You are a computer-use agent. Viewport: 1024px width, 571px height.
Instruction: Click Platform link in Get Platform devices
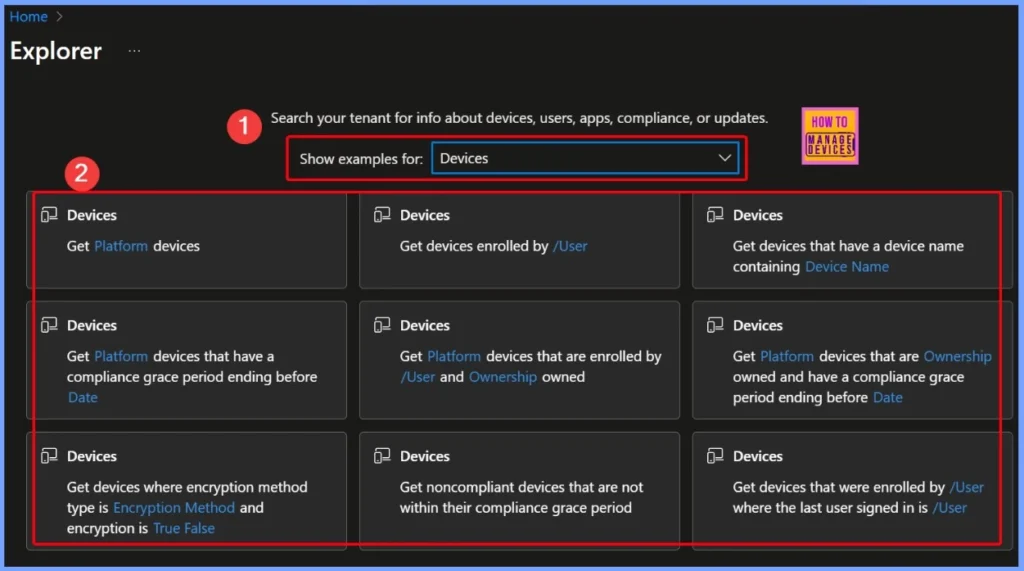click(x=121, y=246)
